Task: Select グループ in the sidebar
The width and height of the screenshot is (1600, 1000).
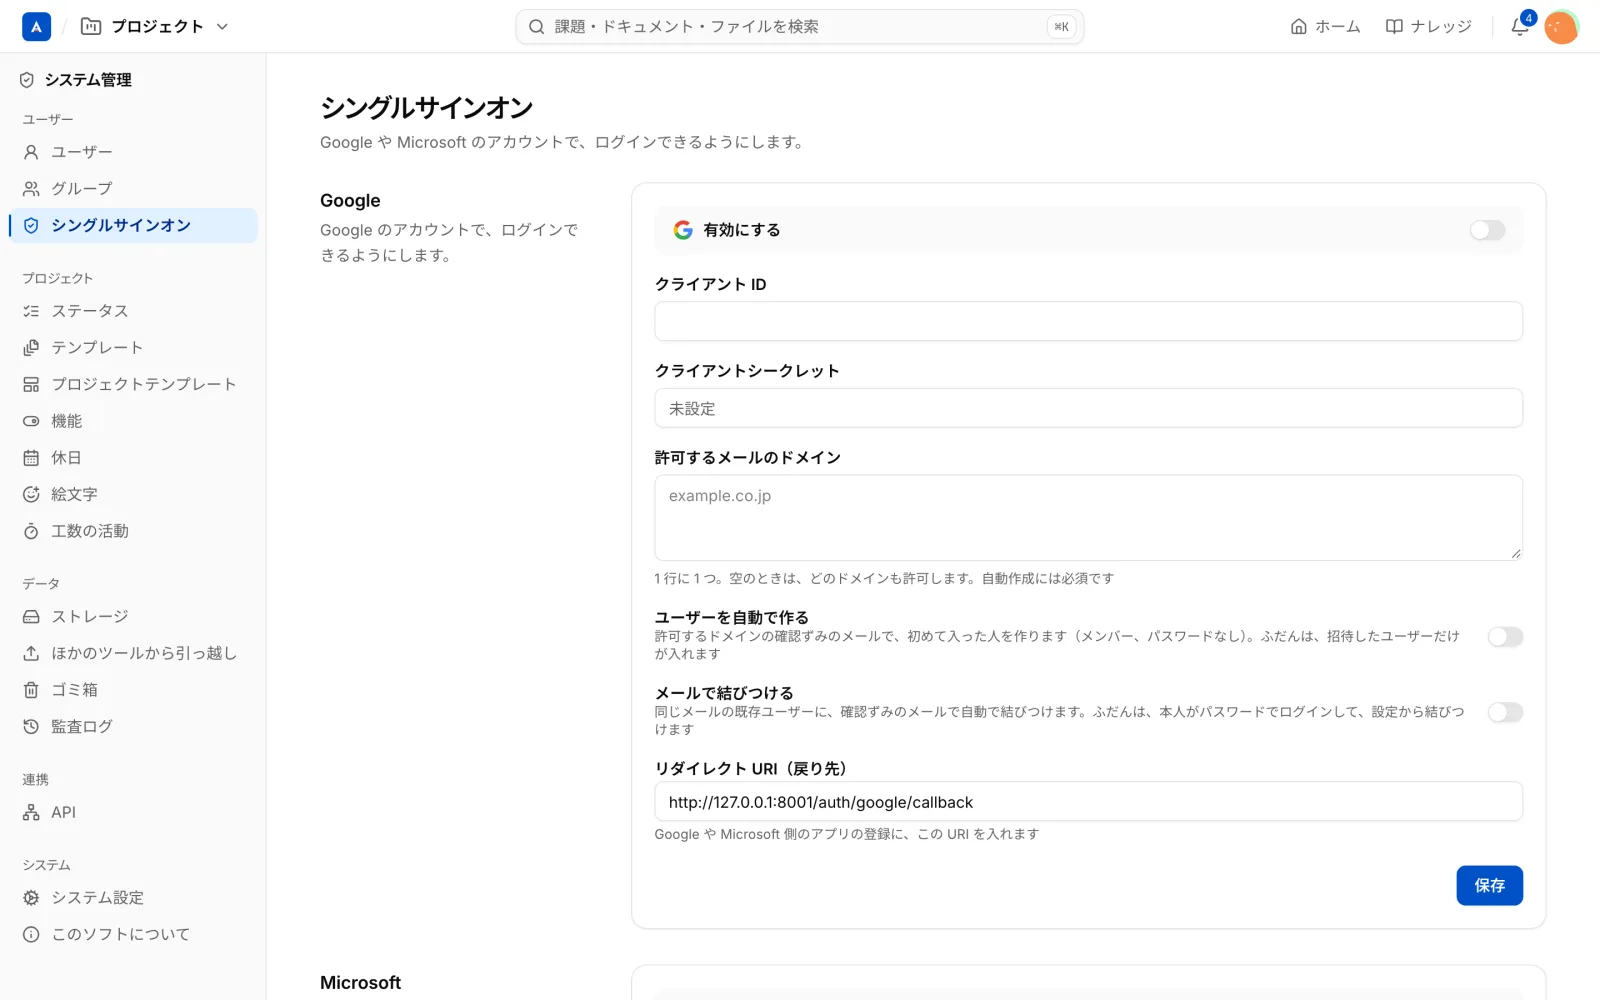Action: click(x=133, y=189)
